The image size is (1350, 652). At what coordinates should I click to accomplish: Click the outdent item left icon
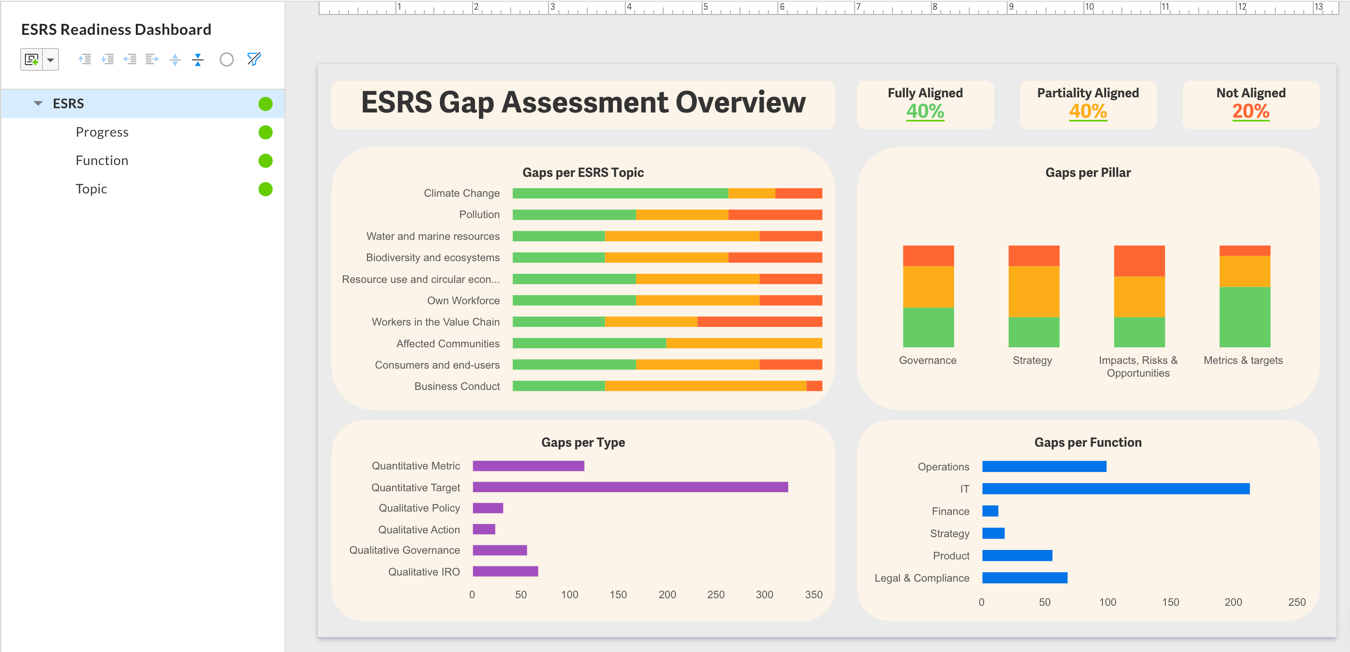click(x=130, y=60)
